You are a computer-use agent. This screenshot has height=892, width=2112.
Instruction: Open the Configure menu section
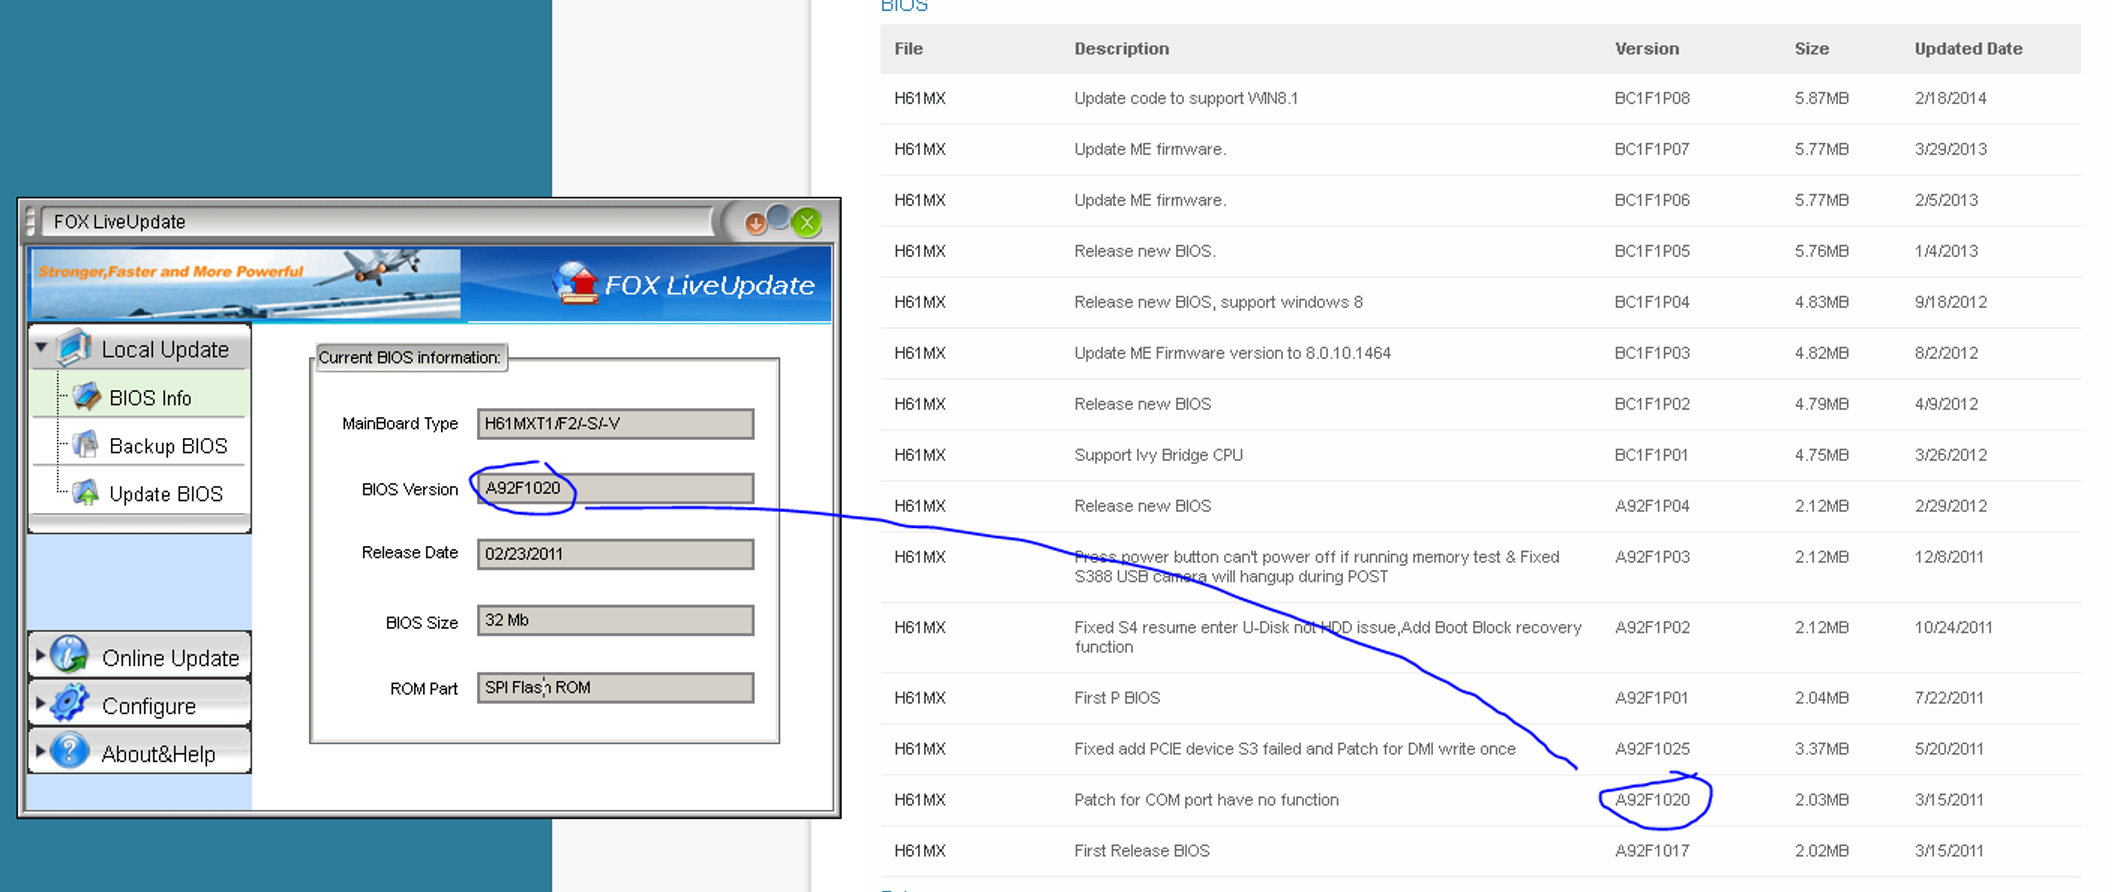click(139, 704)
